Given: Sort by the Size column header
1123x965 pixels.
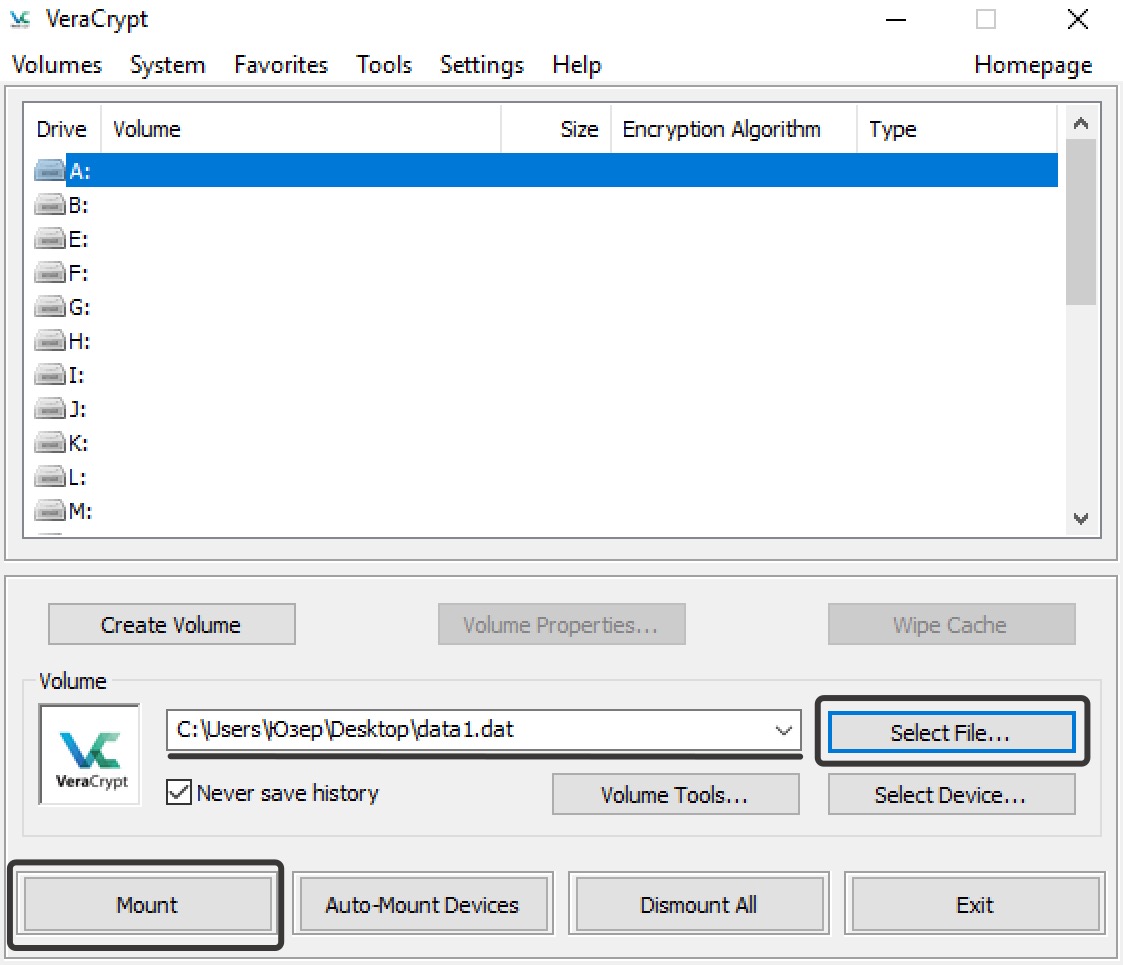Looking at the screenshot, I should (556, 129).
